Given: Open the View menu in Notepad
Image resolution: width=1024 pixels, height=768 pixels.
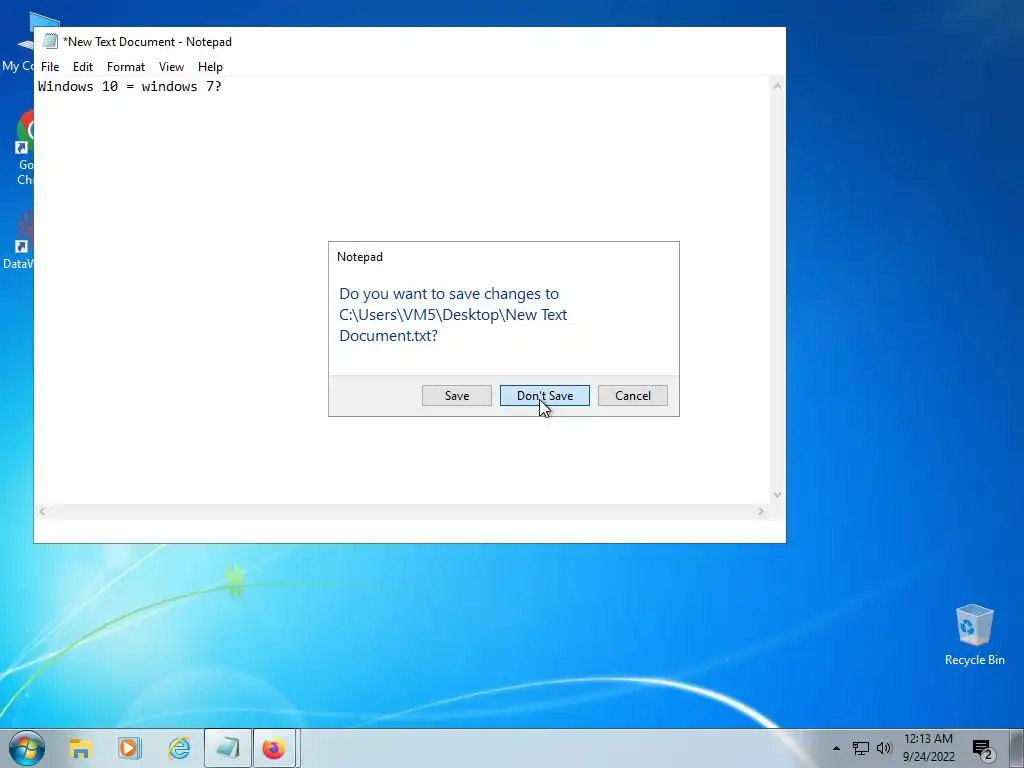Looking at the screenshot, I should pos(171,67).
